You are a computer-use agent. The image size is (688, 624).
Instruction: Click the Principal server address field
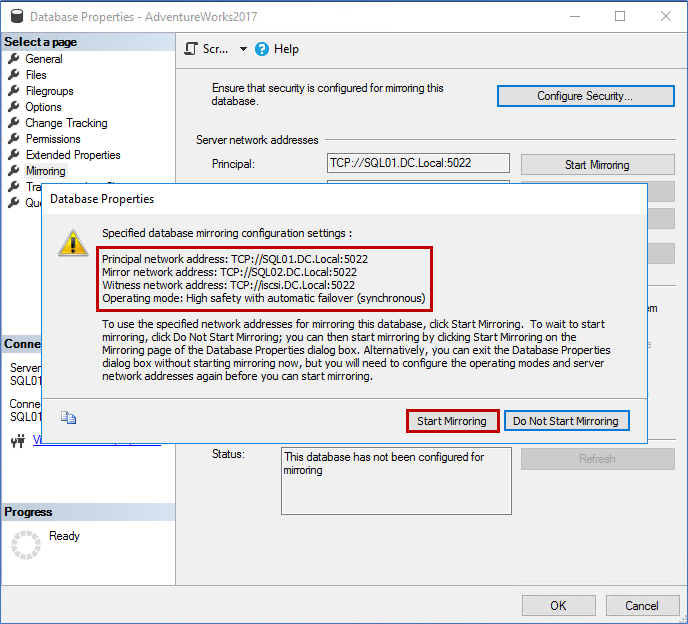(418, 163)
